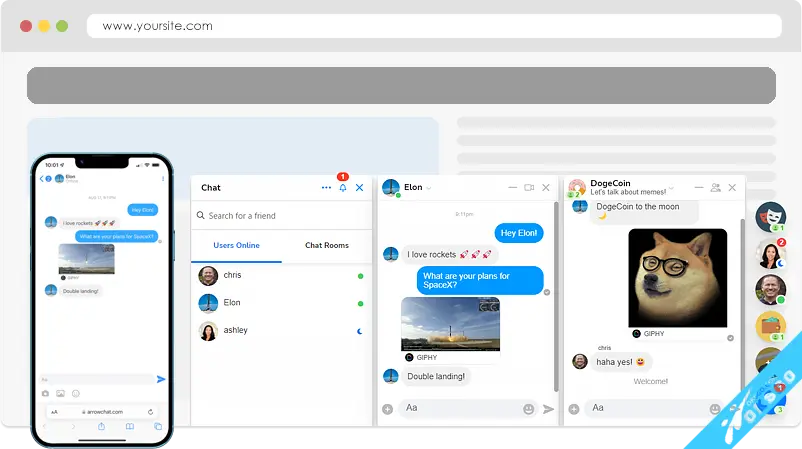
Task: Select chris from the online users list
Action: pyautogui.click(x=232, y=275)
